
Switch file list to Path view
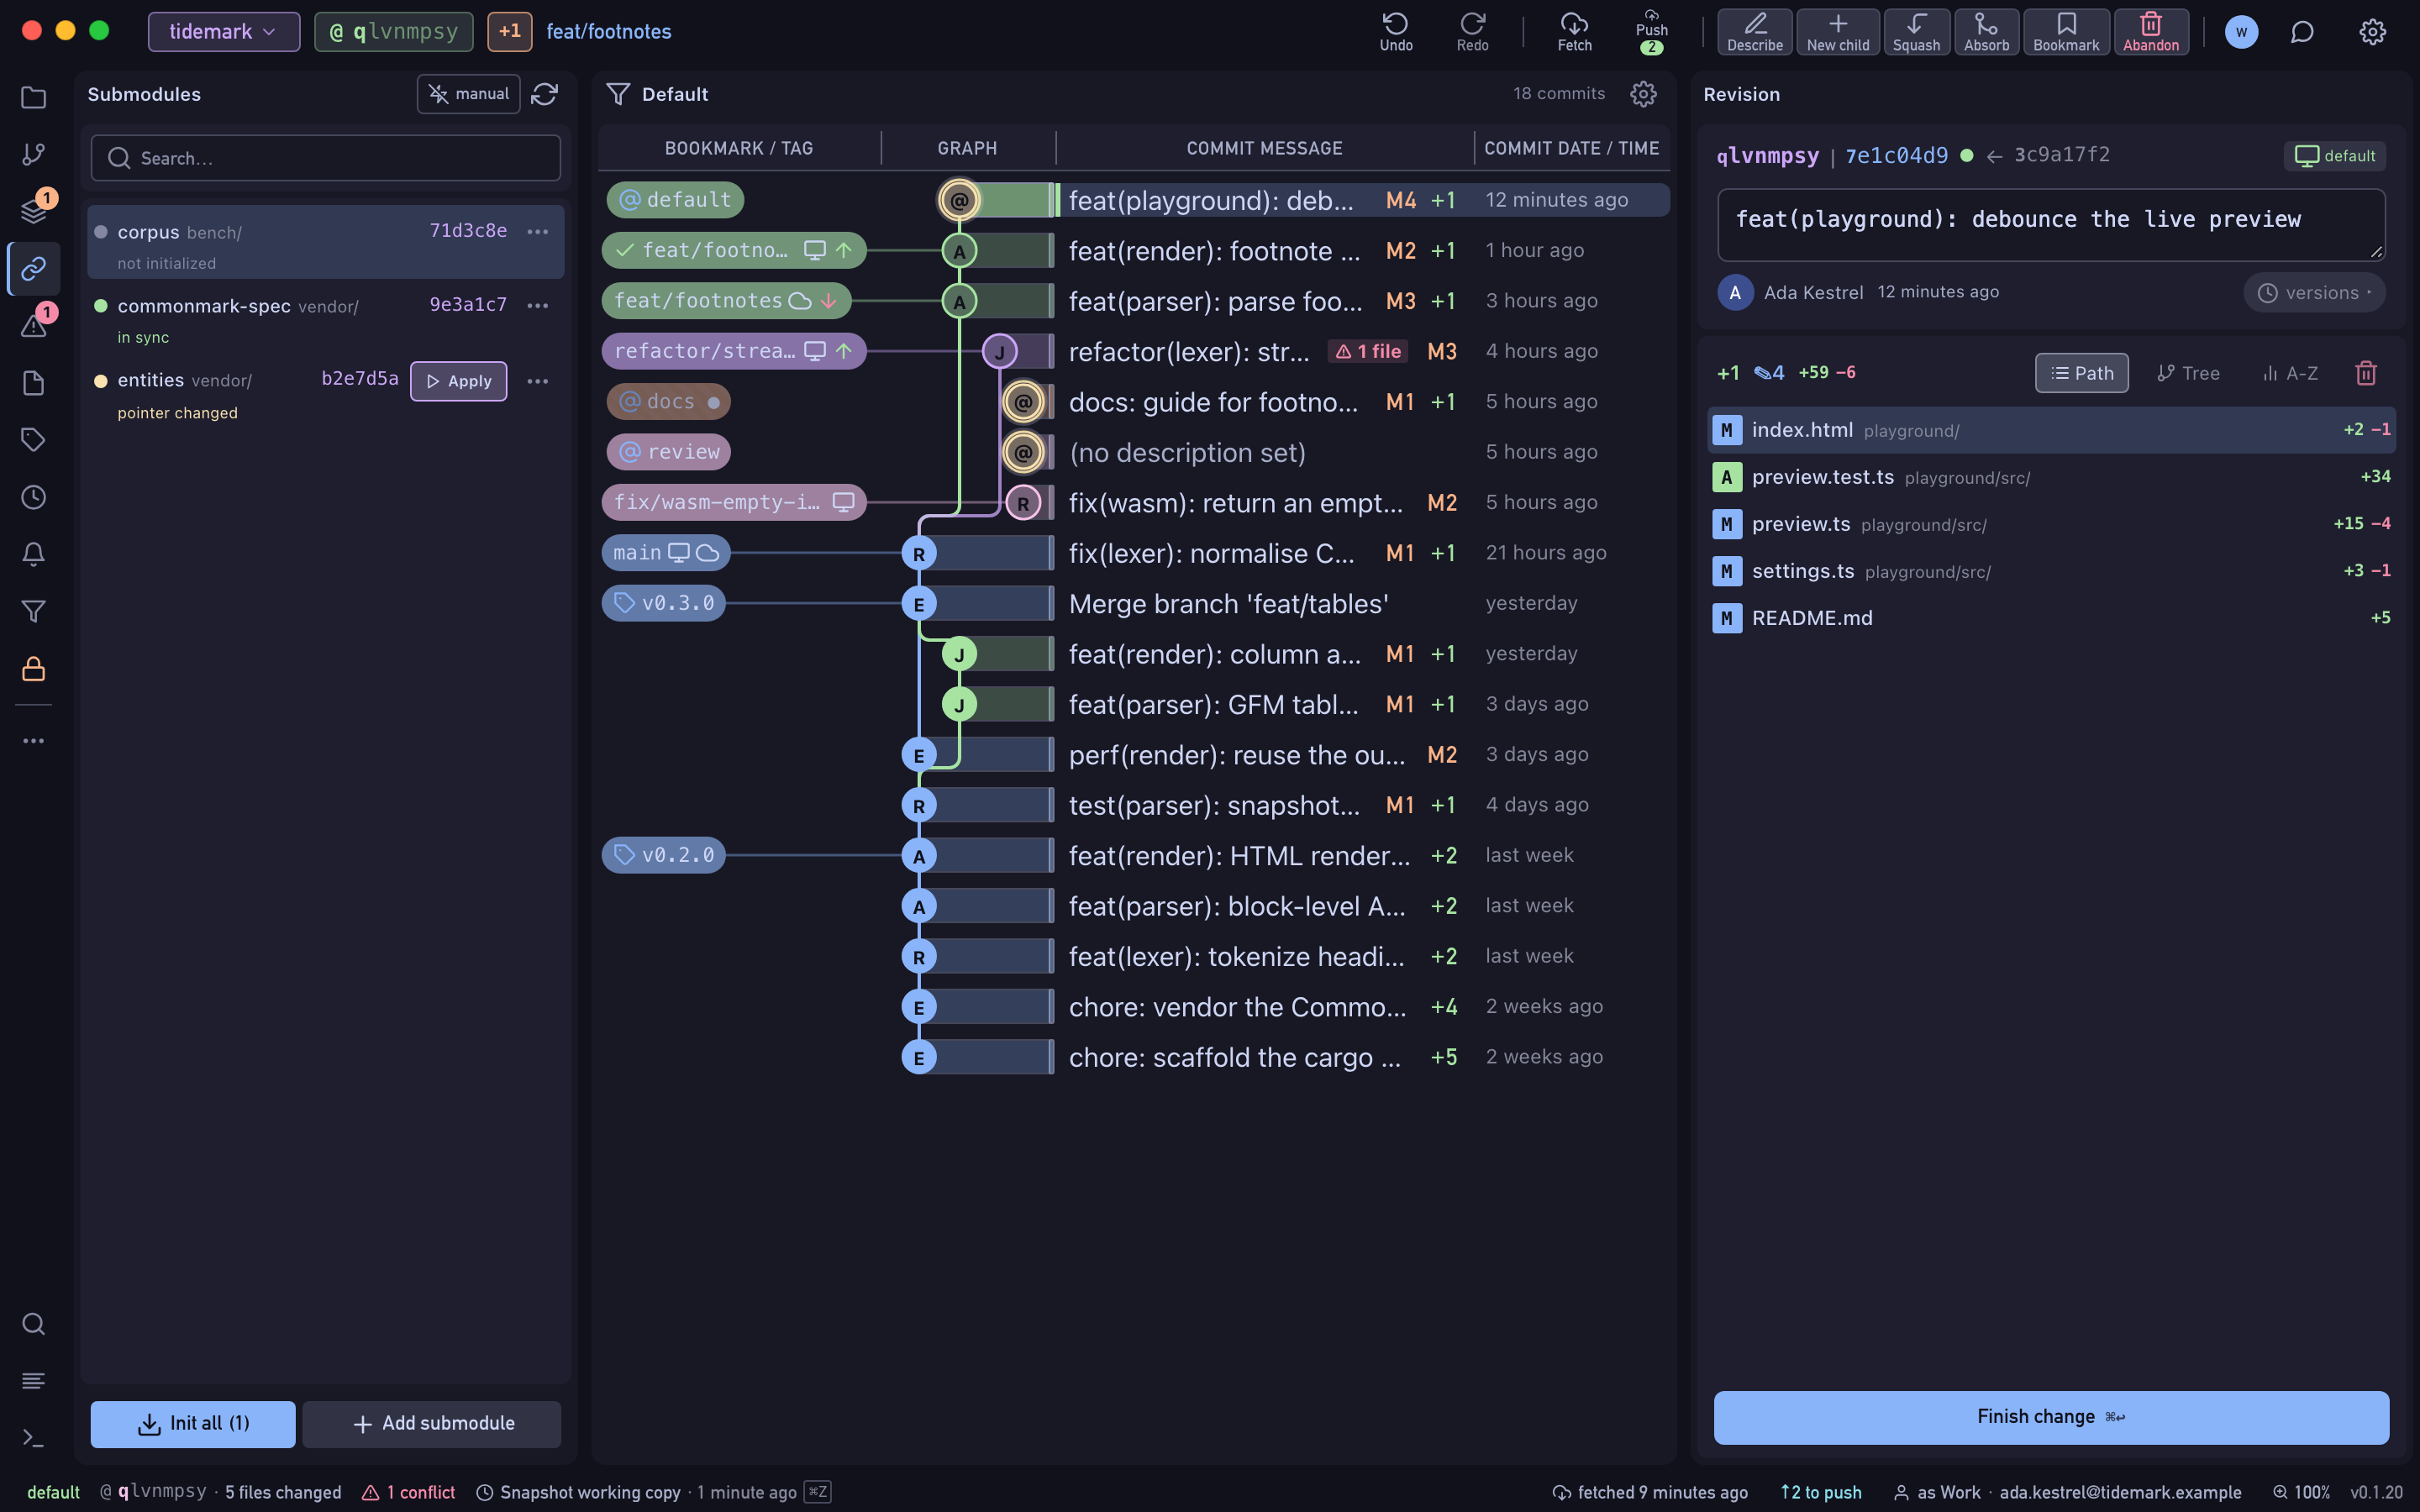click(x=2081, y=373)
